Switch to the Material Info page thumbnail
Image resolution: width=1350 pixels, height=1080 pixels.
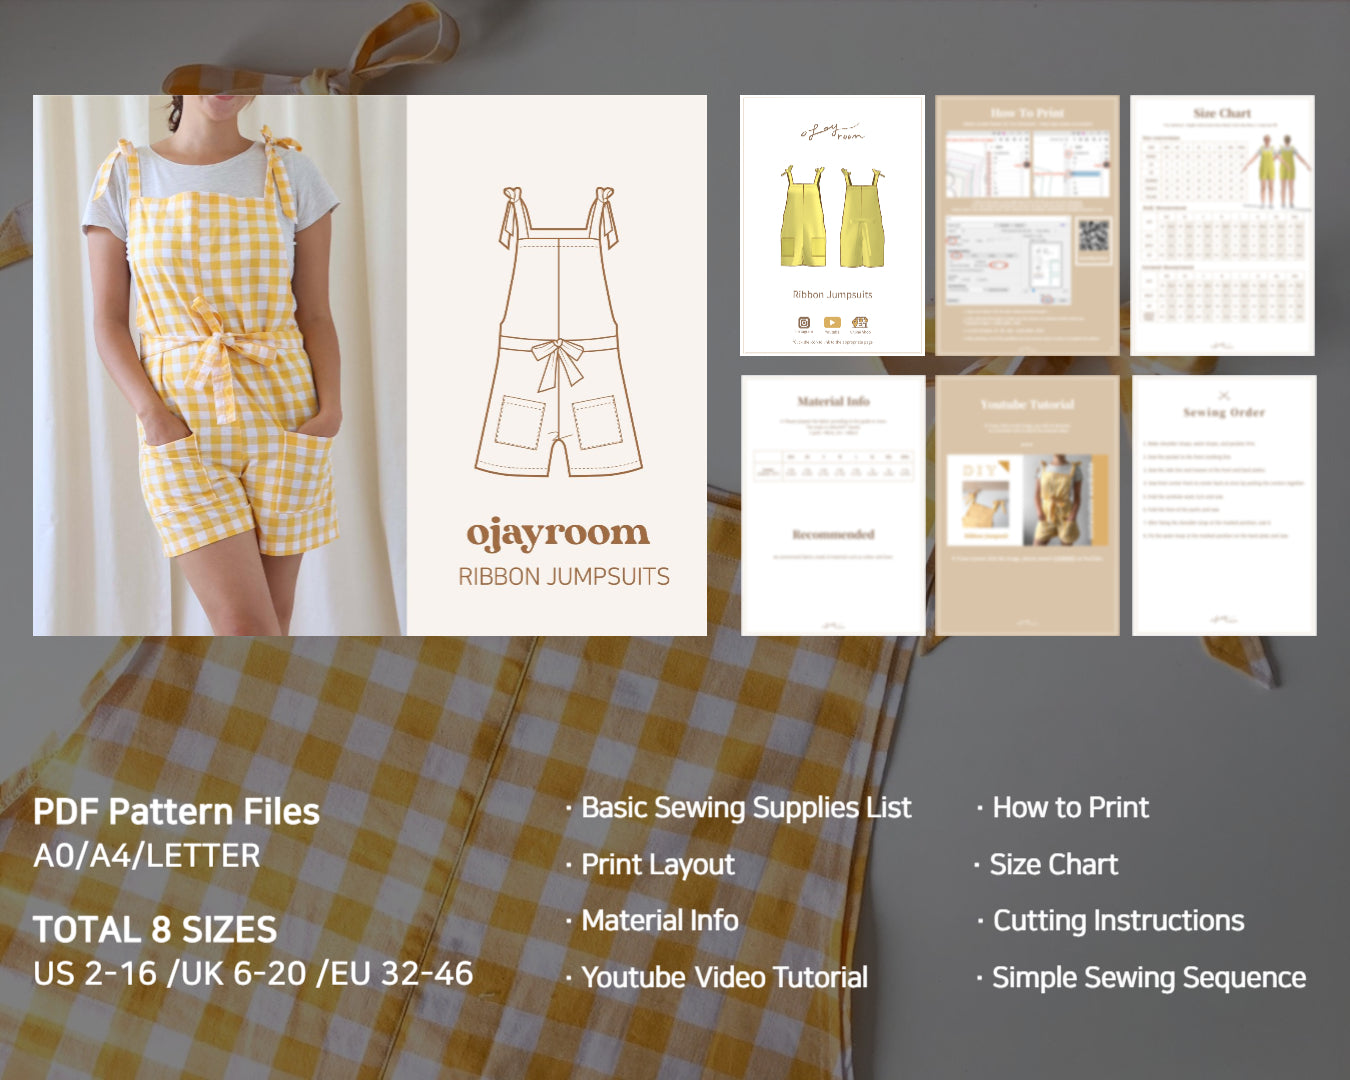pyautogui.click(x=832, y=505)
